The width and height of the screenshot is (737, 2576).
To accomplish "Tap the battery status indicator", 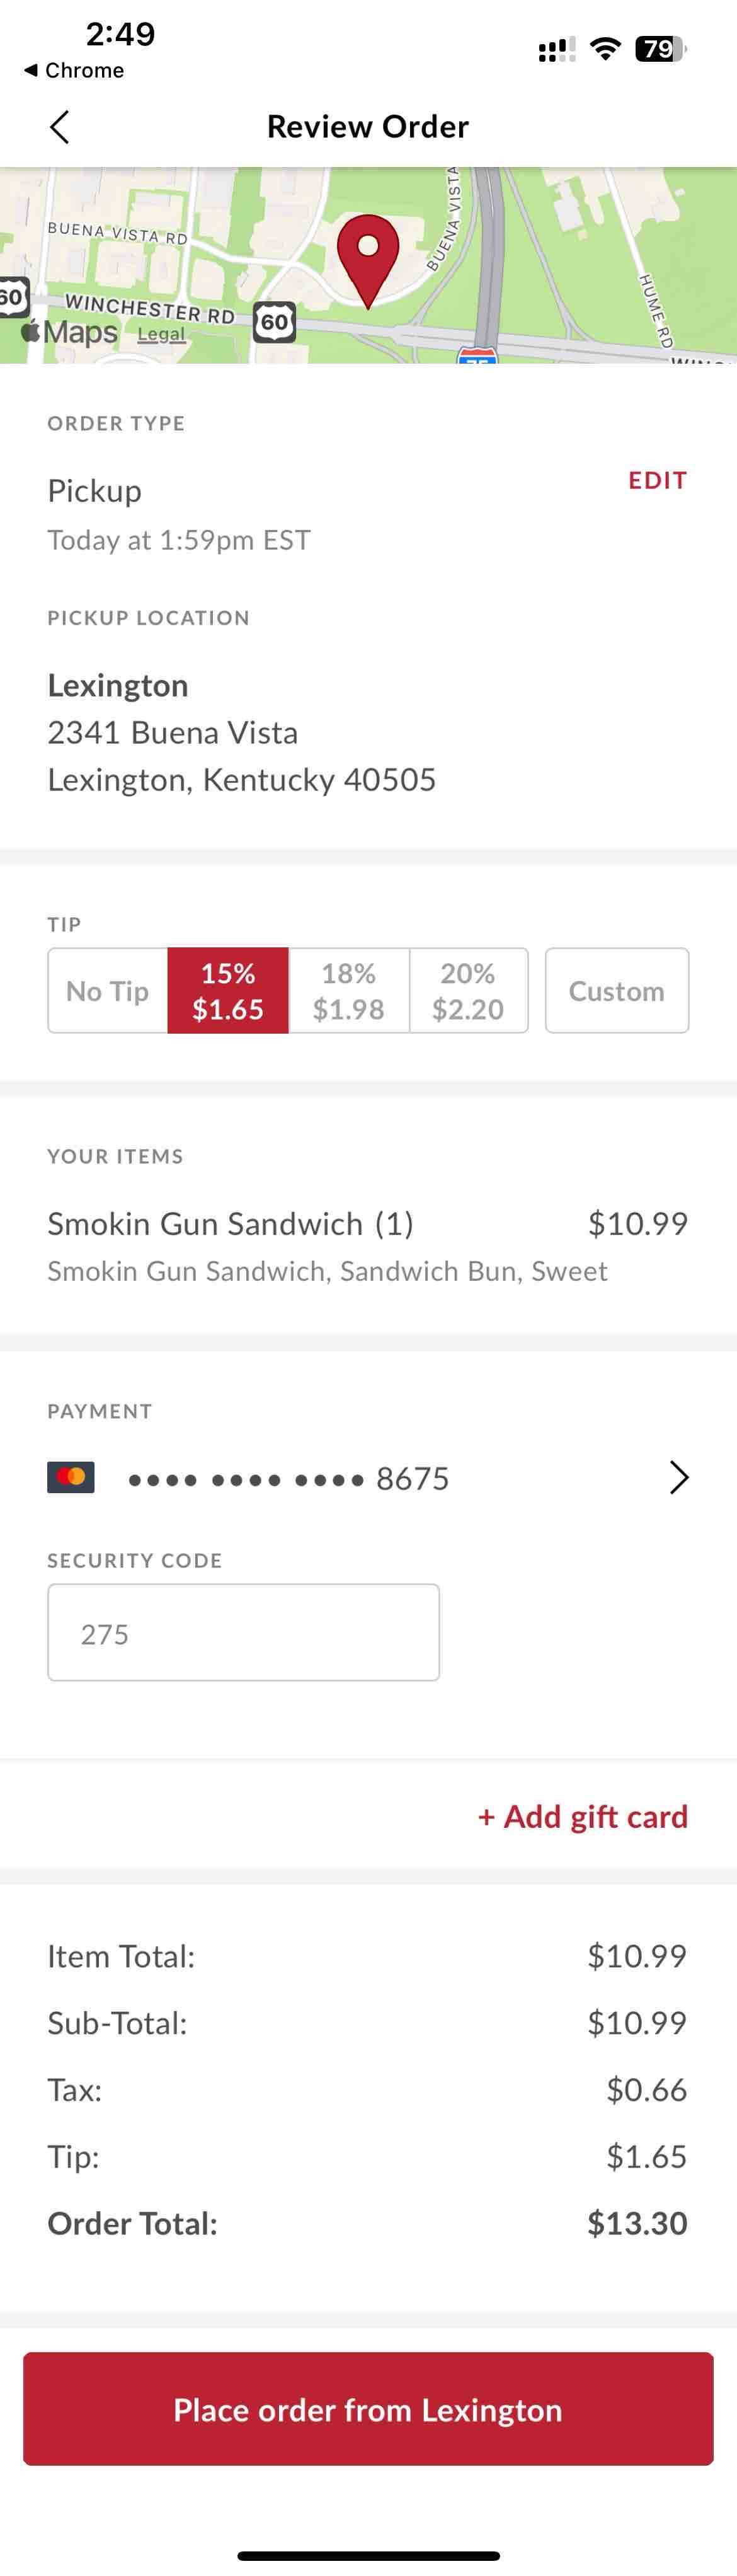I will tap(661, 48).
